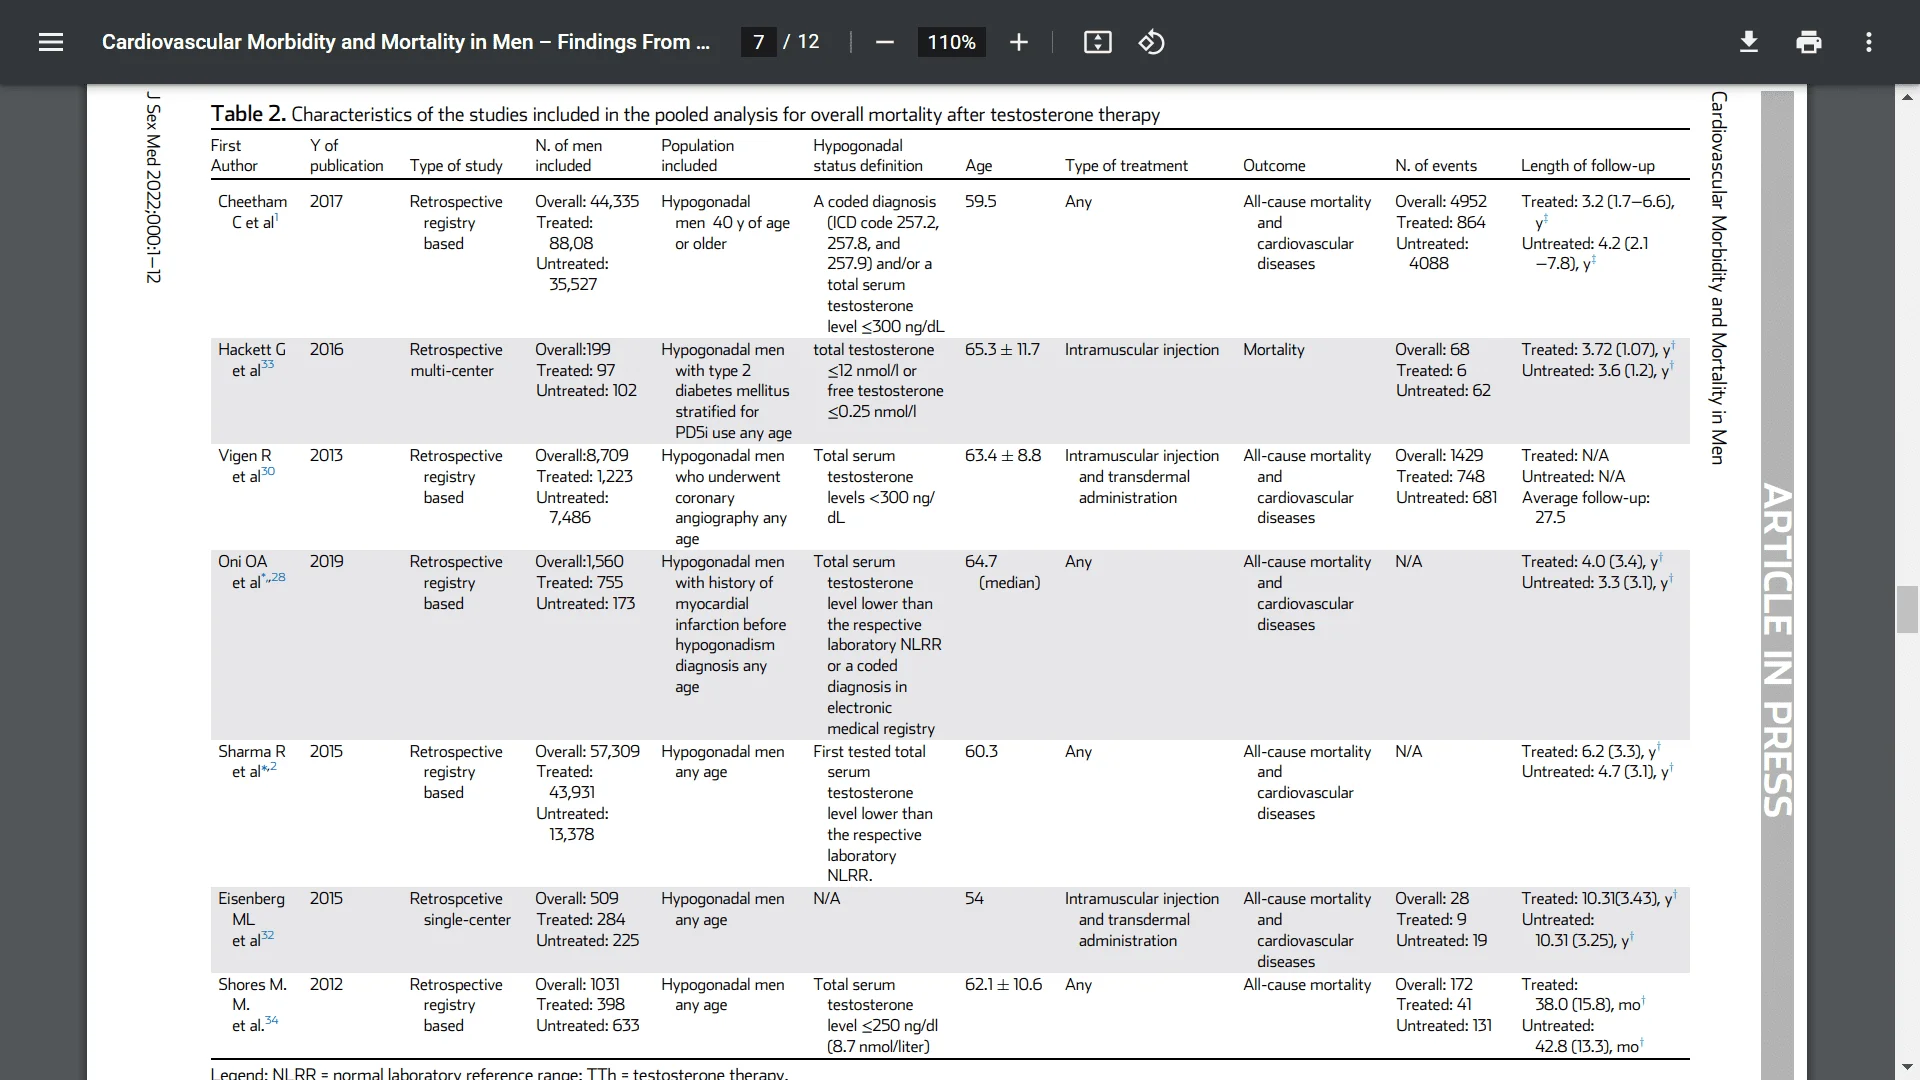Click 'Overall: 4952' events cell

pos(1441,201)
